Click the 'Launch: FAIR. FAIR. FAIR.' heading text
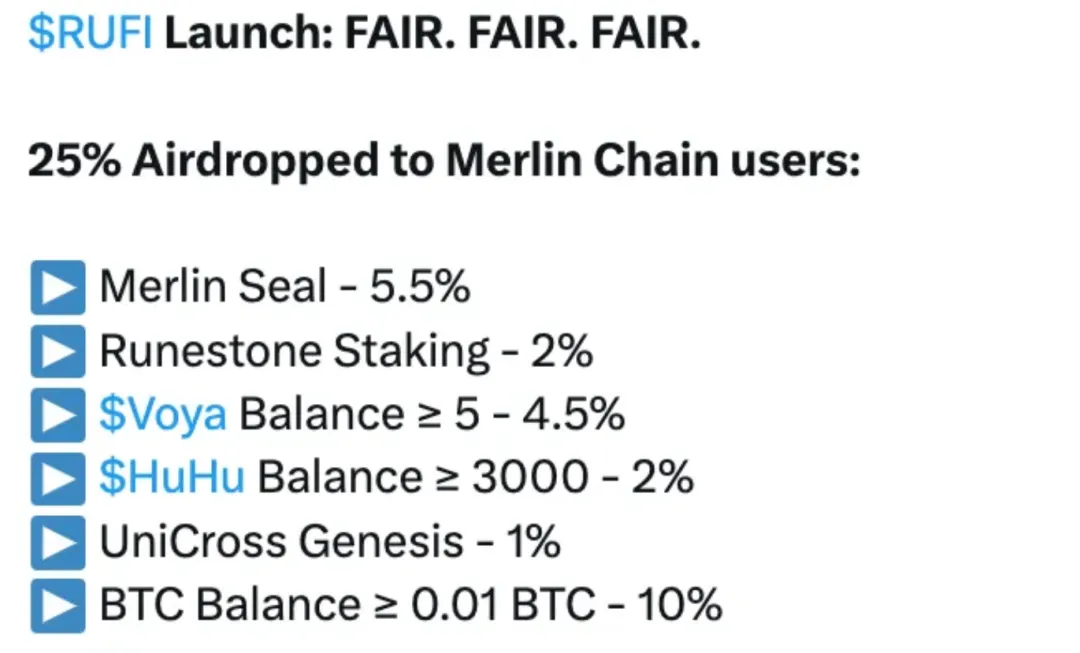This screenshot has width=1080, height=653. click(433, 32)
